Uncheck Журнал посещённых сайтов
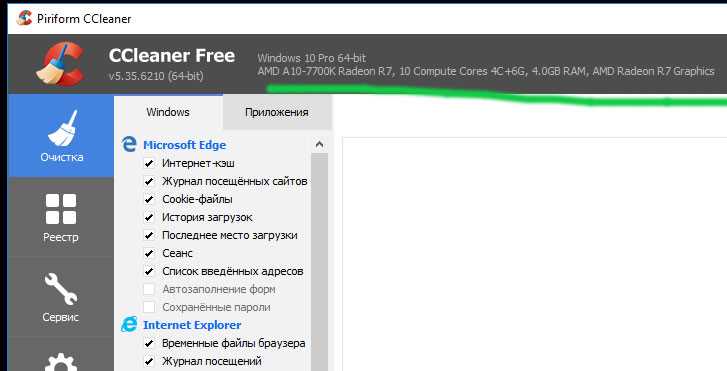 149,181
